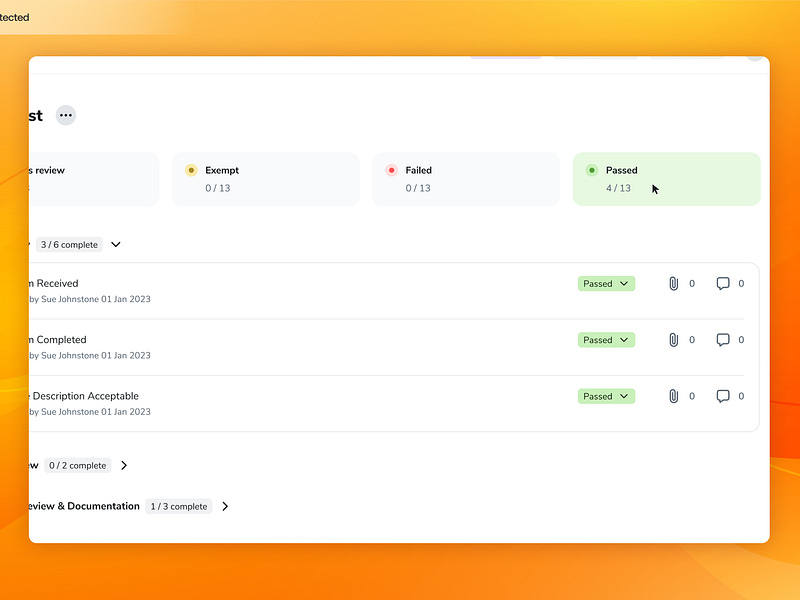Open Passed dropdown on Description Acceptable row

click(606, 396)
